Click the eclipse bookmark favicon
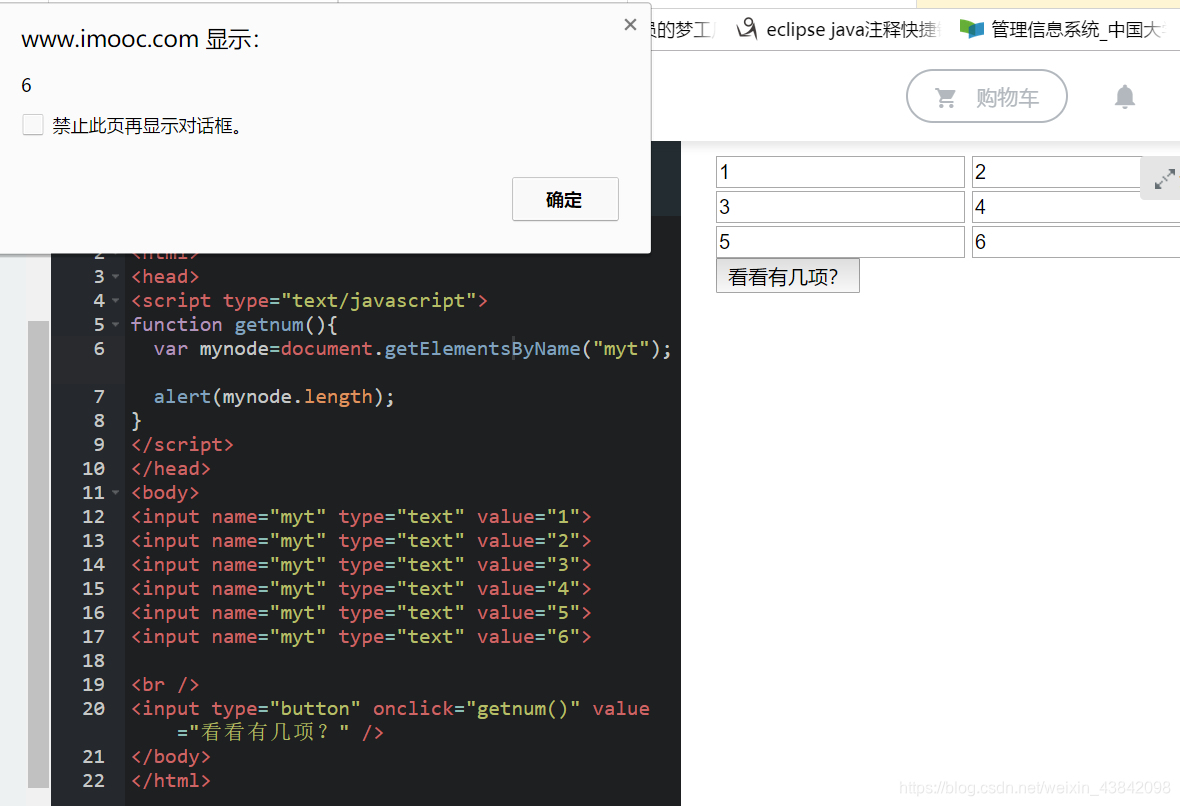The width and height of the screenshot is (1180, 806). coord(747,29)
